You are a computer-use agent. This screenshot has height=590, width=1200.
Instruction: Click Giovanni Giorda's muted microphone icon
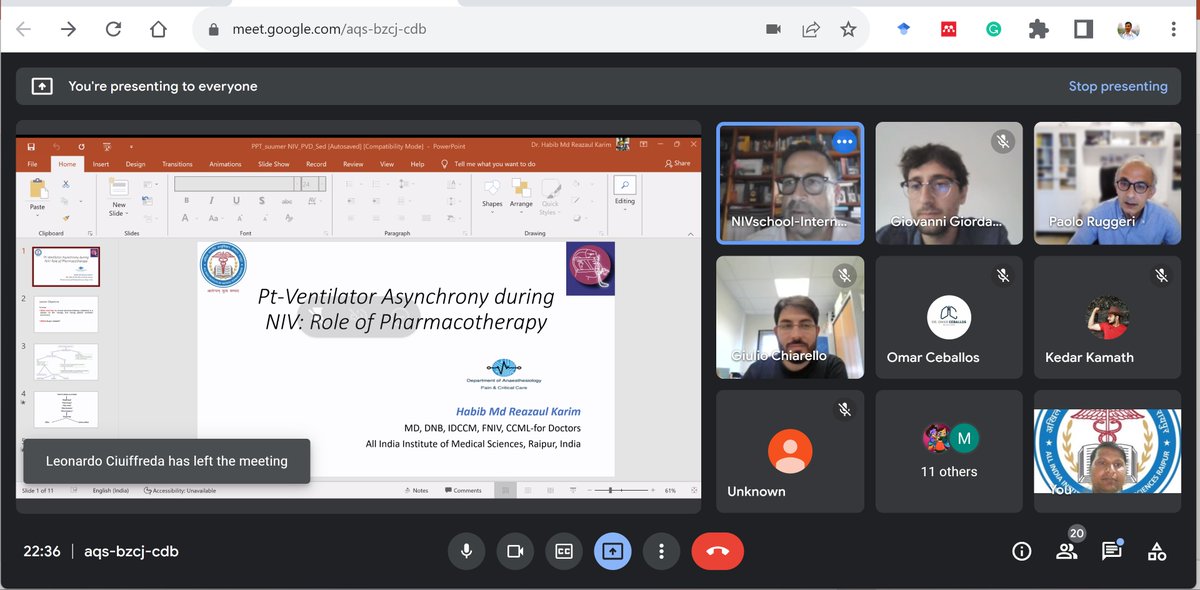tap(1003, 141)
